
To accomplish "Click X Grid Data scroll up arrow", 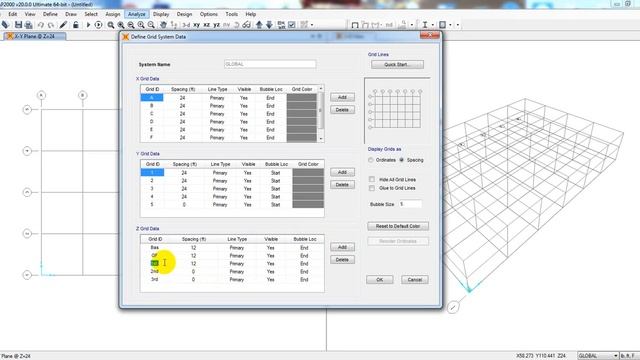I will point(321,89).
